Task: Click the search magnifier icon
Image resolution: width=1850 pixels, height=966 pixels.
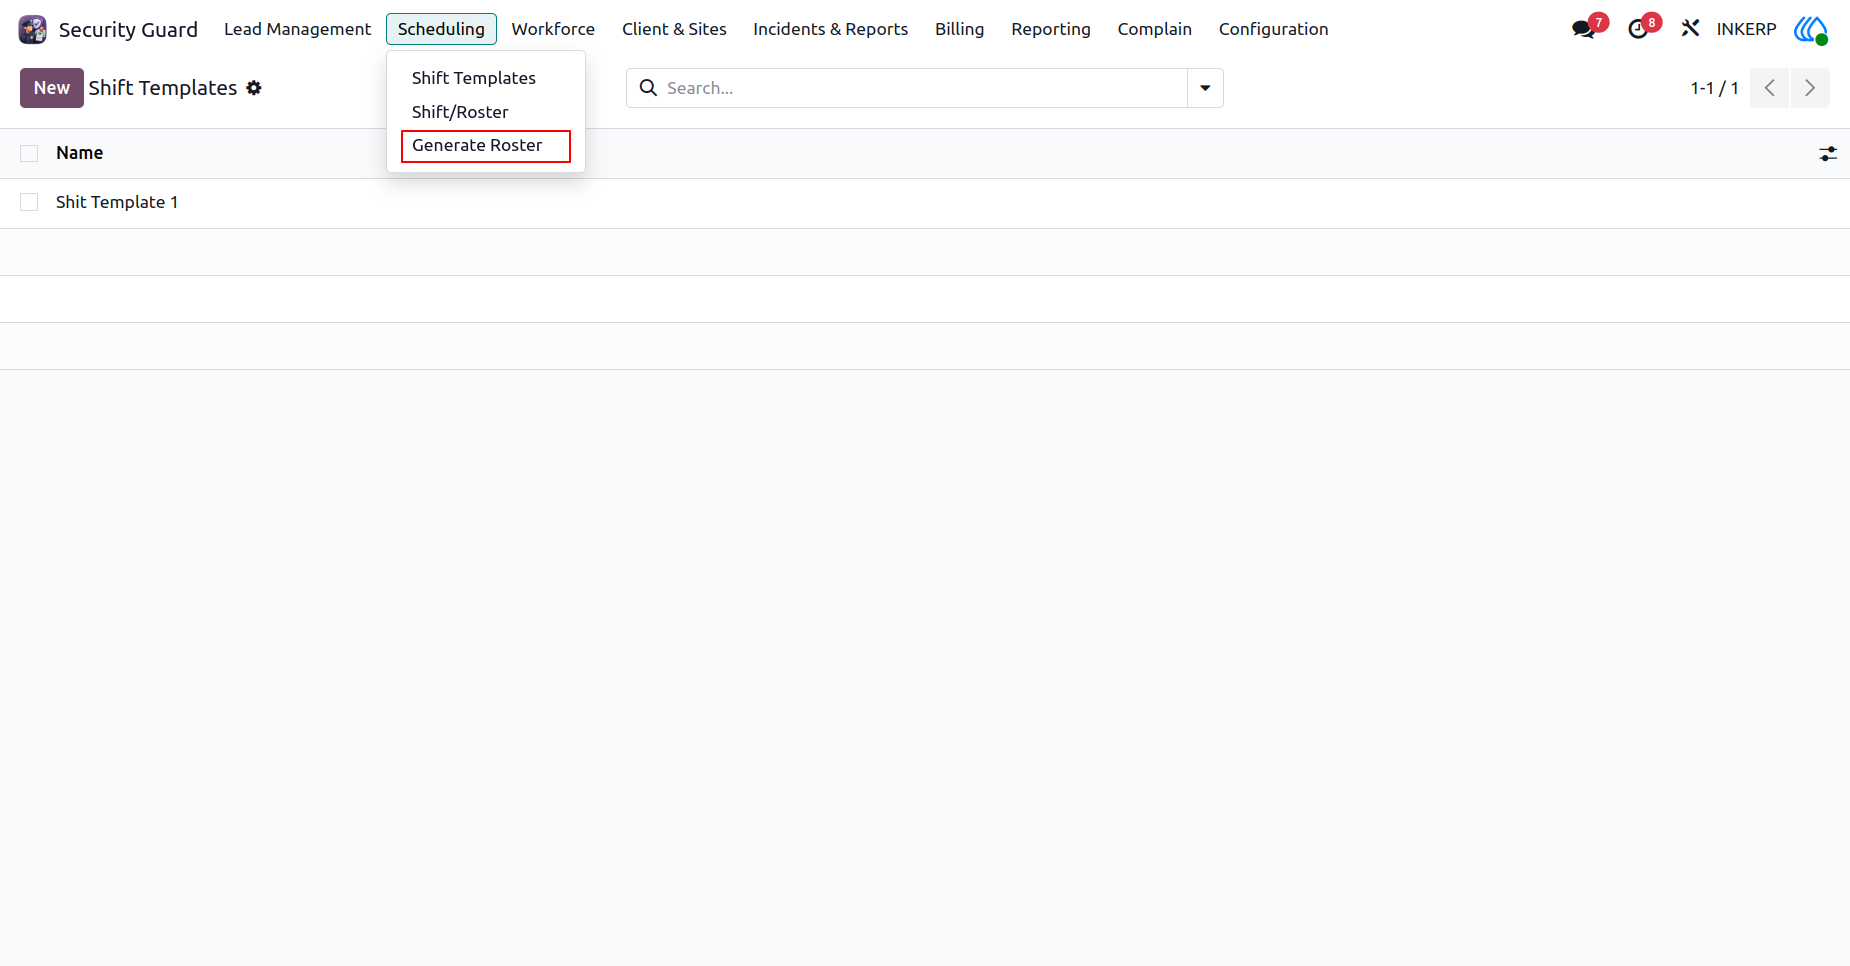Action: (x=648, y=88)
